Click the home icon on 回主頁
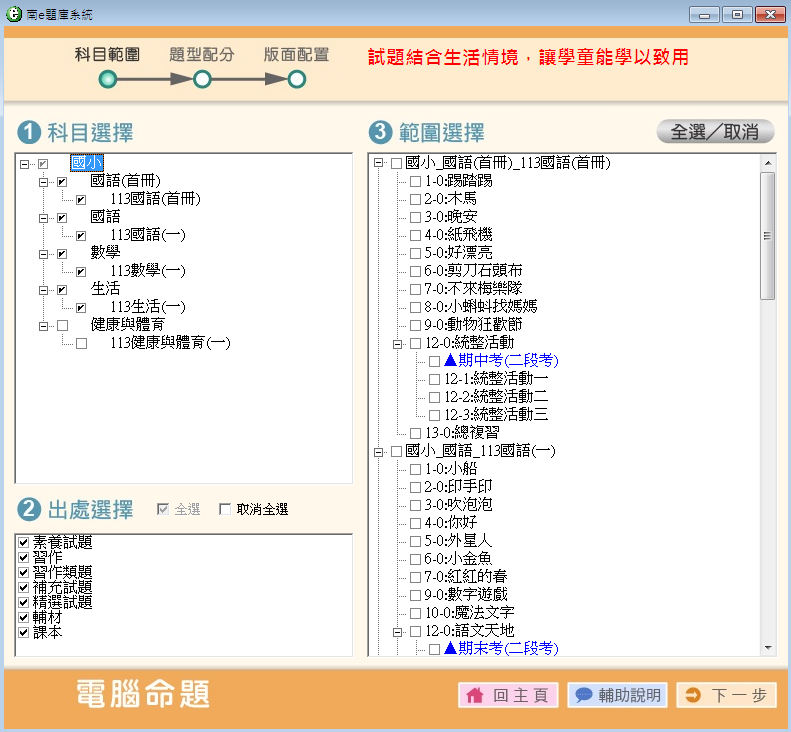Viewport: 791px width, 732px height. (x=475, y=696)
